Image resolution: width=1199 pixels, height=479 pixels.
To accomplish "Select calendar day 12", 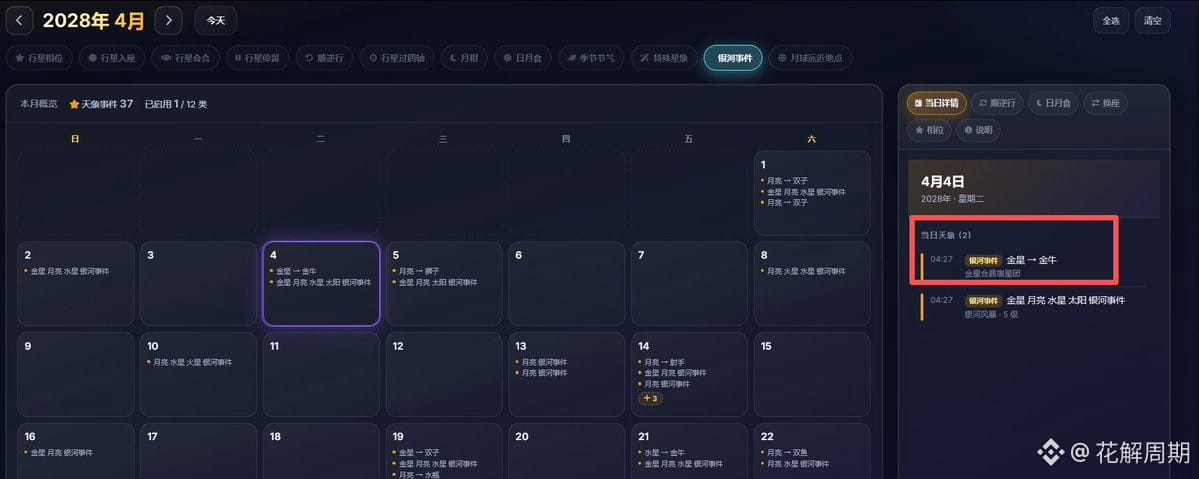I will coord(444,374).
